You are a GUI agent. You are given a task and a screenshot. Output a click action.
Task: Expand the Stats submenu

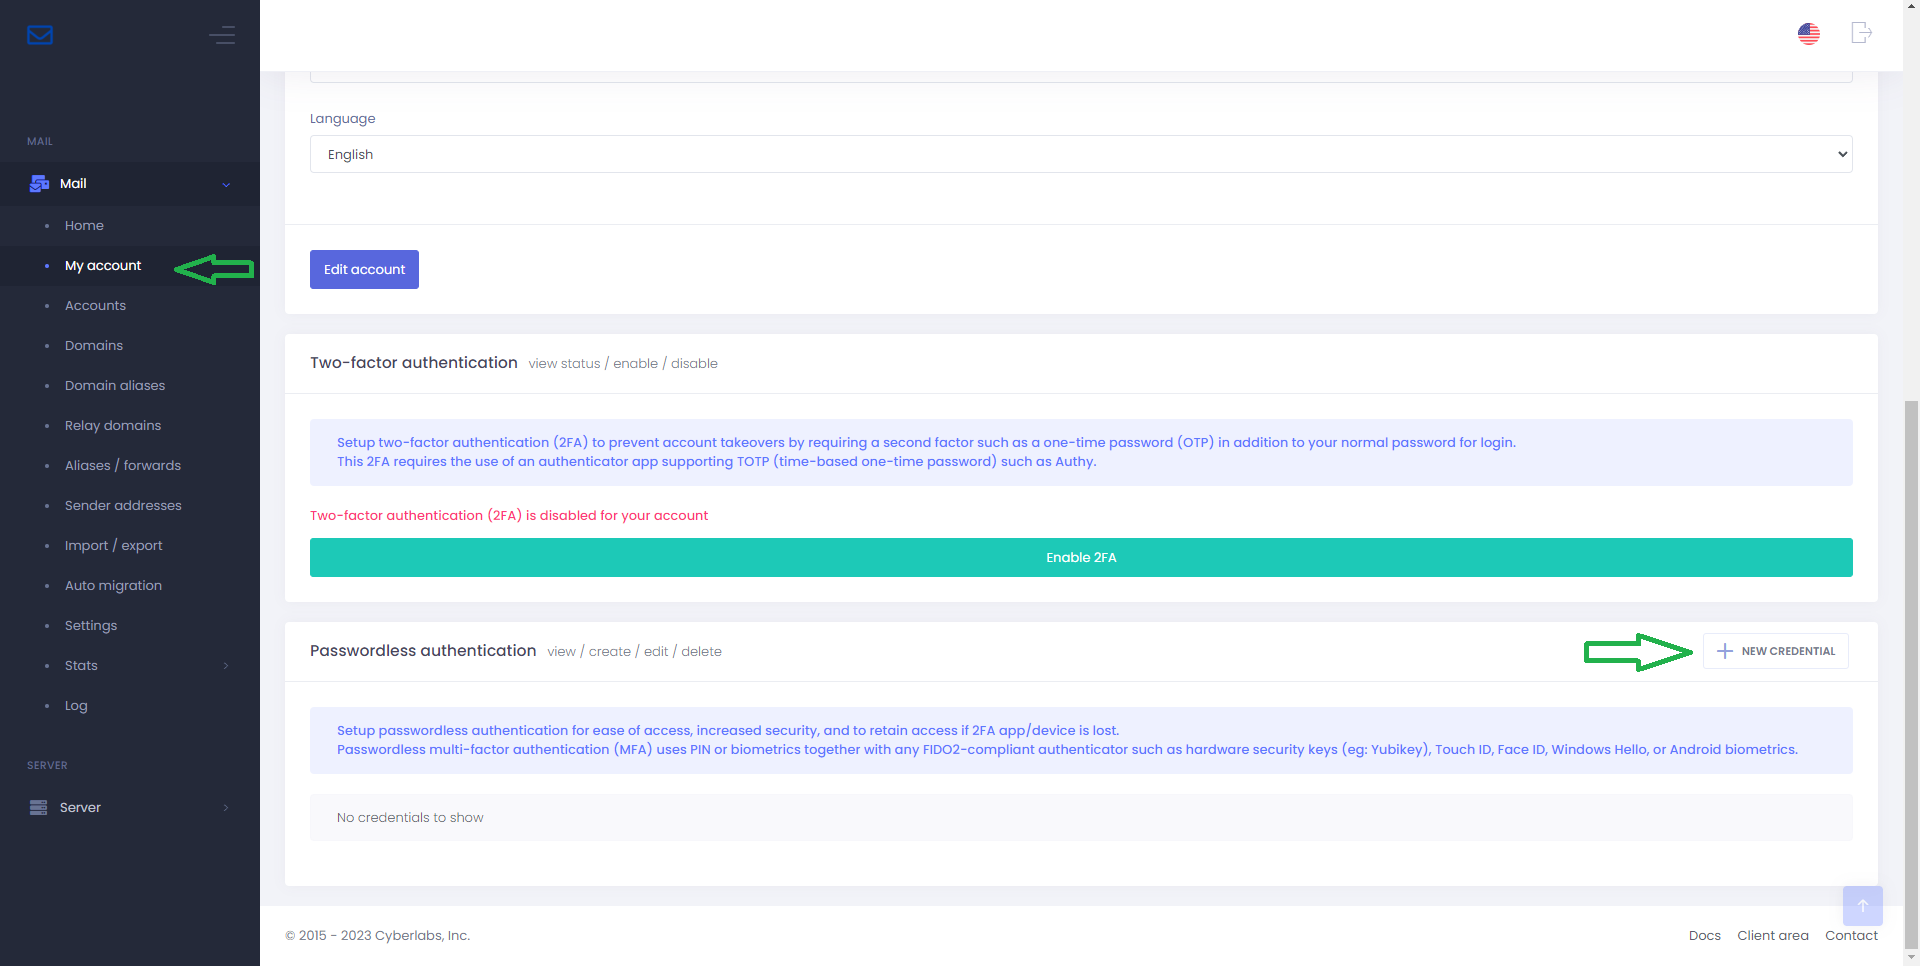pyautogui.click(x=226, y=666)
